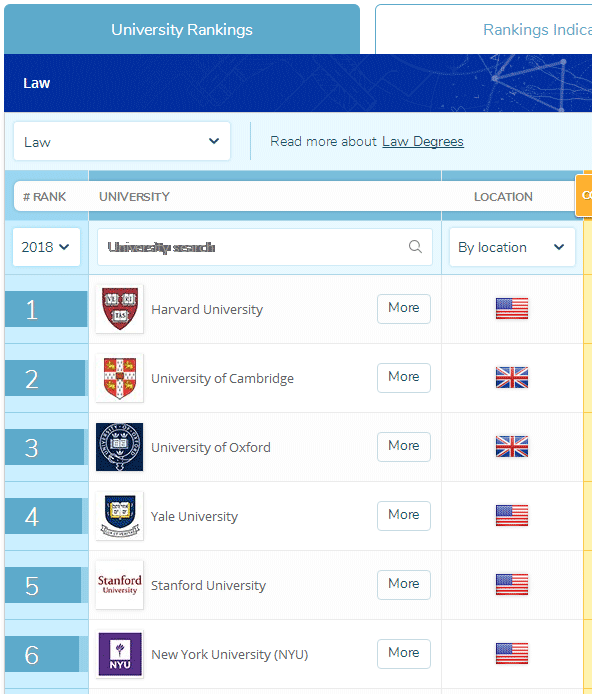Click the Law heading in blue banner
Screen dimensions: 592x694
point(37,83)
